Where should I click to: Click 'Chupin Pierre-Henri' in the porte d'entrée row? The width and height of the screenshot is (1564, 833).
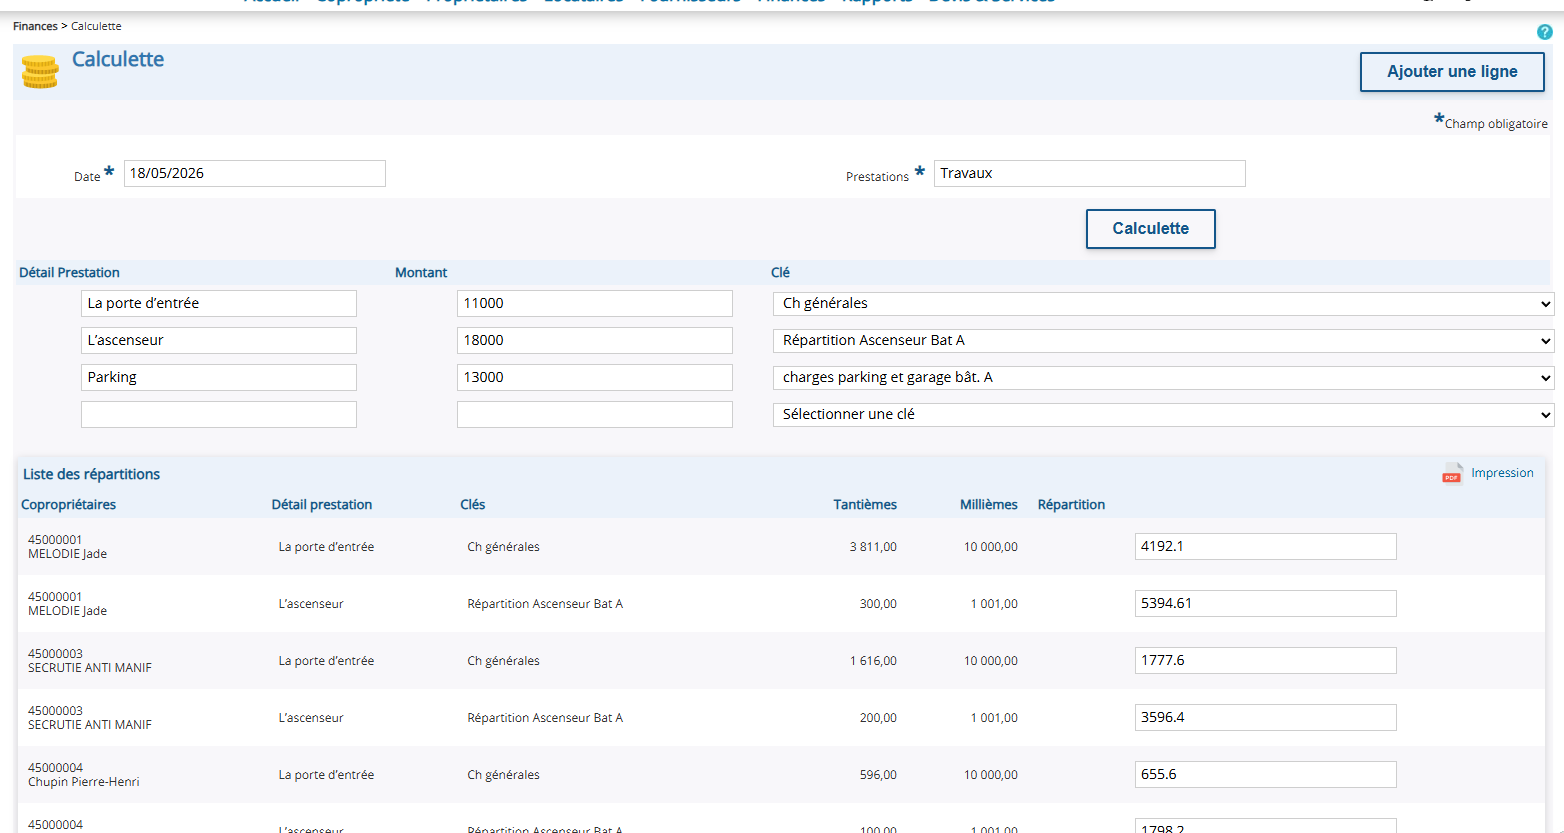coord(84,782)
